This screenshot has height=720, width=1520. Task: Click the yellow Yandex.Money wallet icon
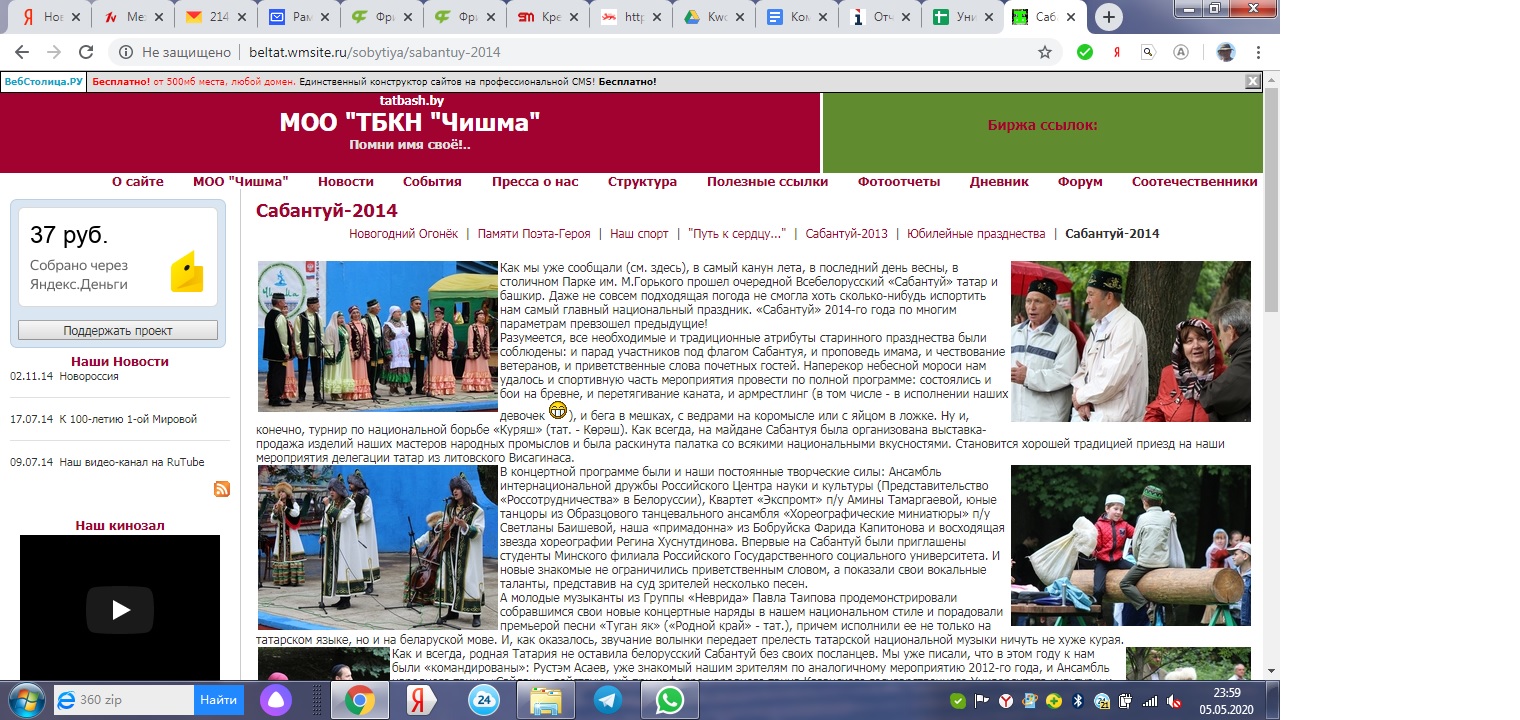click(187, 272)
